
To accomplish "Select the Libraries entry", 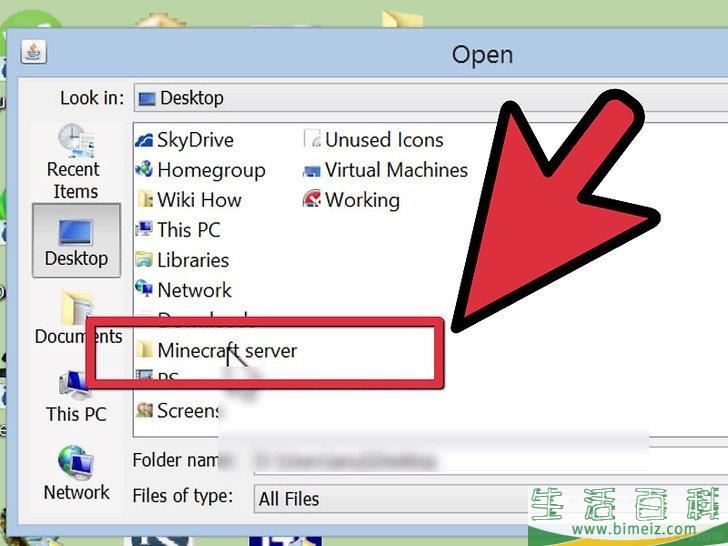I will pyautogui.click(x=182, y=260).
